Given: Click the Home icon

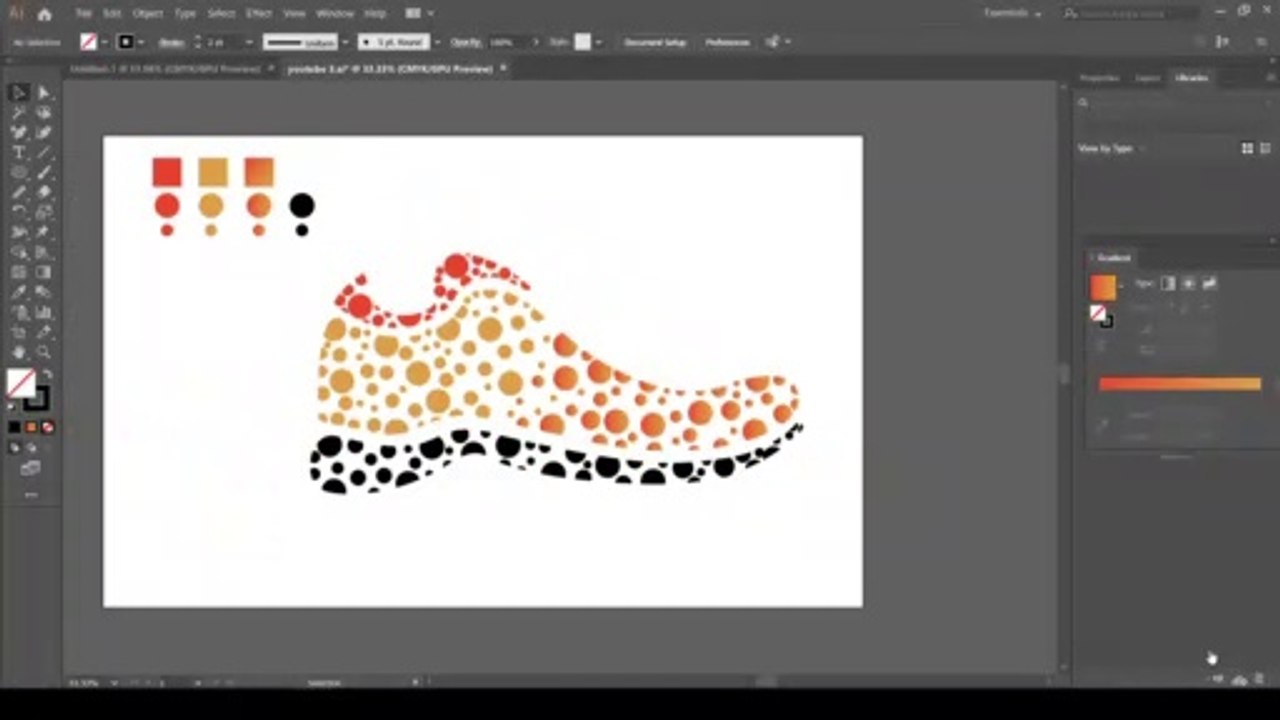Looking at the screenshot, I should 44,14.
